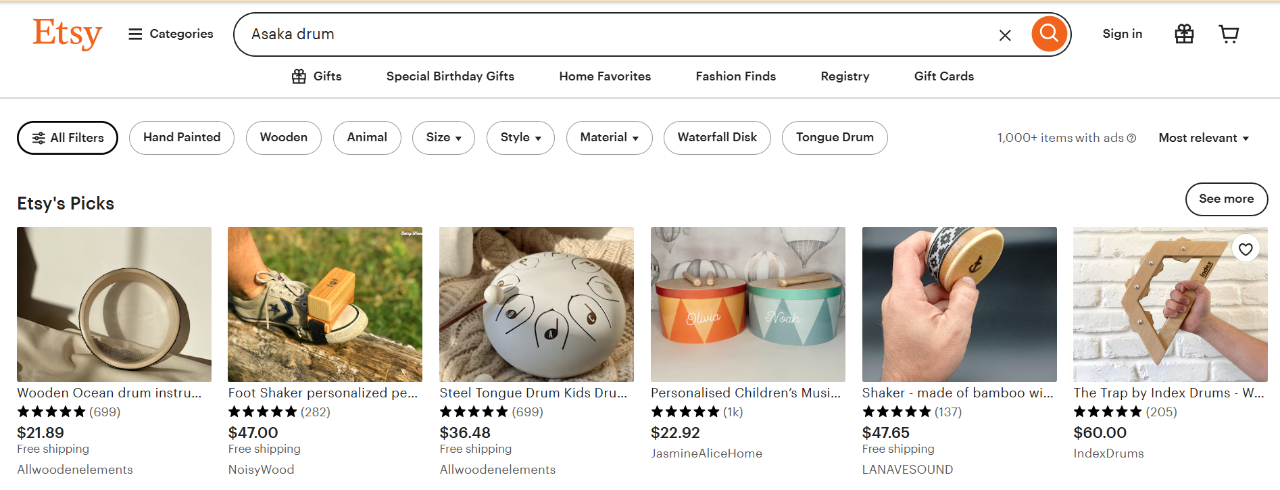
Task: Open the Steel Tongue Drum product thumbnail
Action: point(536,304)
